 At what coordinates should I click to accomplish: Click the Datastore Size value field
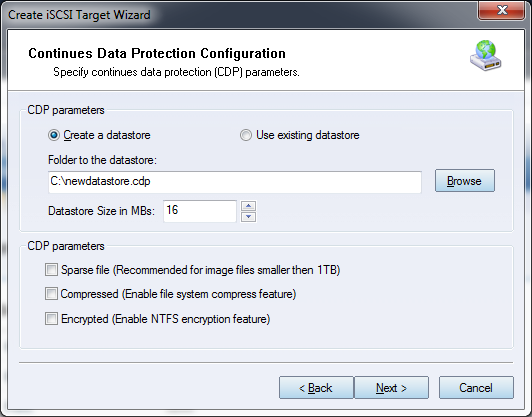coord(200,211)
